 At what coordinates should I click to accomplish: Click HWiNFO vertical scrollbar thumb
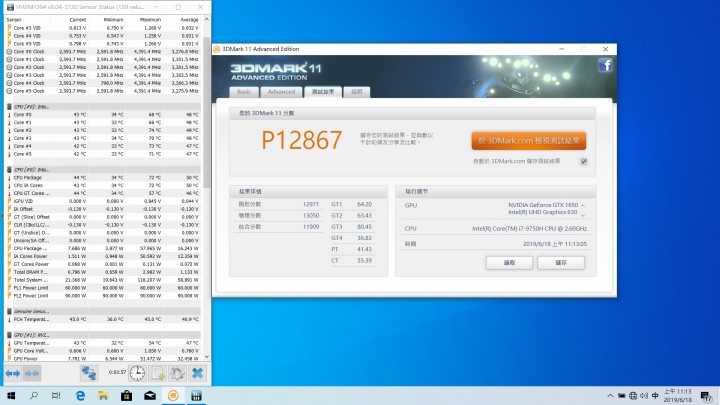[x=207, y=112]
